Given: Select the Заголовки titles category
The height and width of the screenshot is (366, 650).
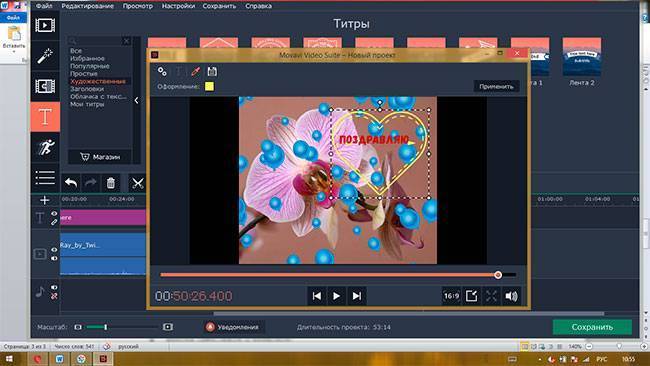Looking at the screenshot, I should pos(87,89).
